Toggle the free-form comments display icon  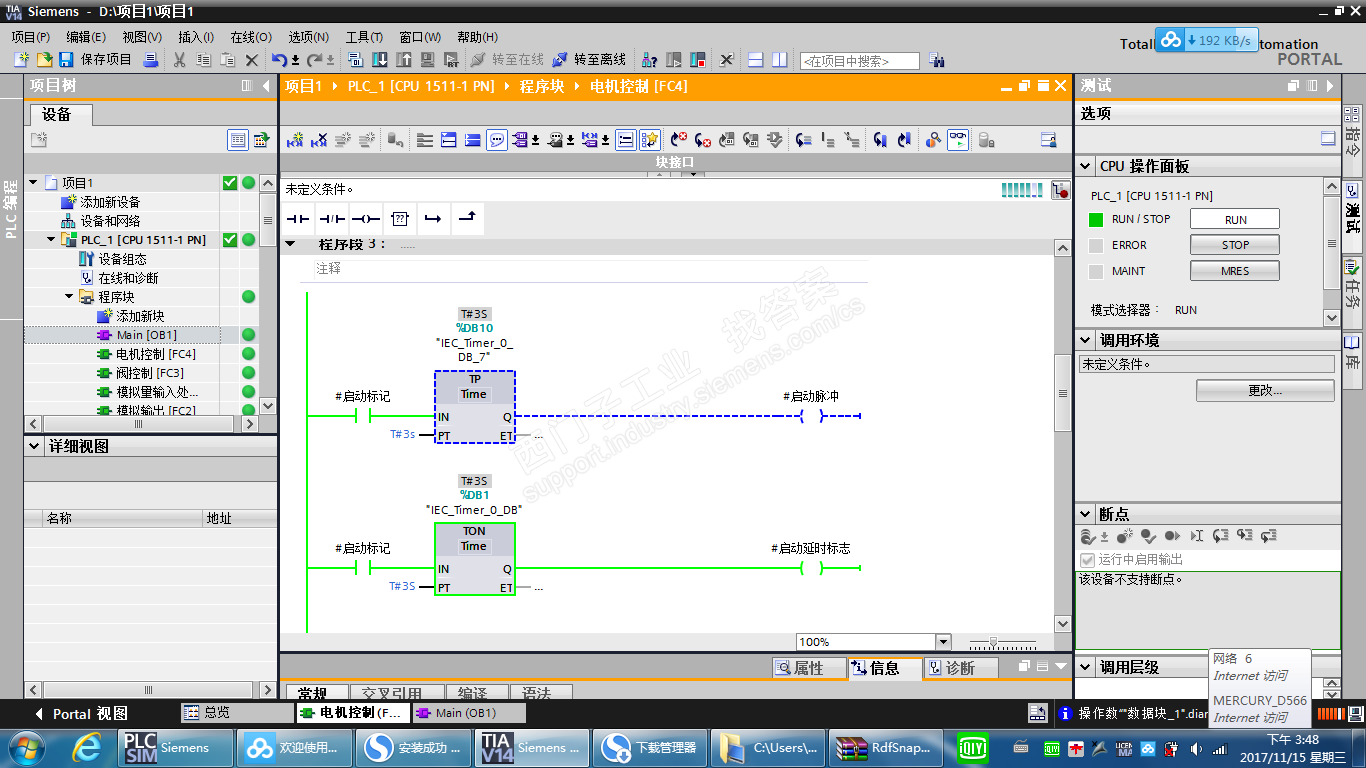tap(497, 140)
